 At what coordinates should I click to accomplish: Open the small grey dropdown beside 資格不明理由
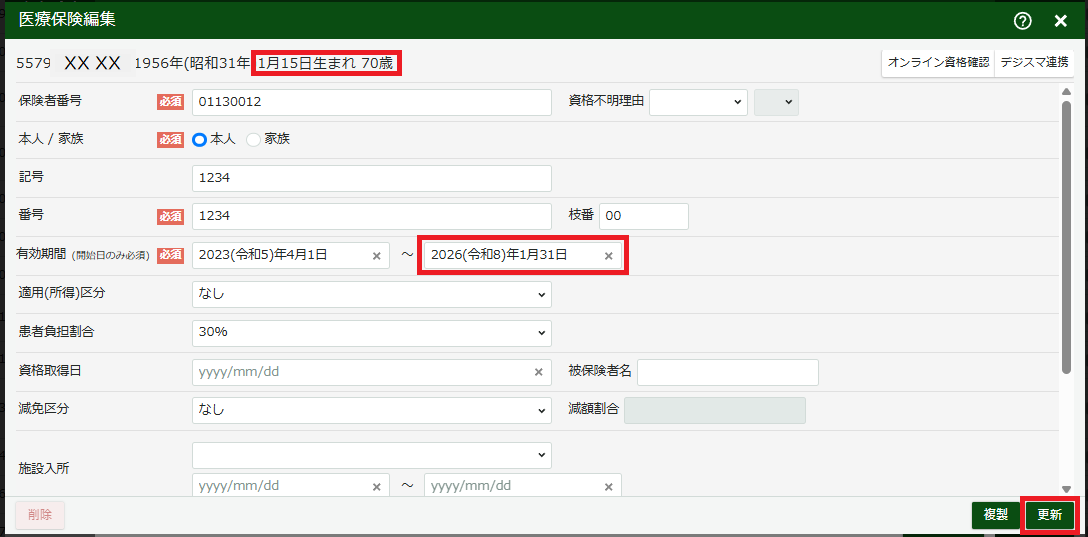776,102
